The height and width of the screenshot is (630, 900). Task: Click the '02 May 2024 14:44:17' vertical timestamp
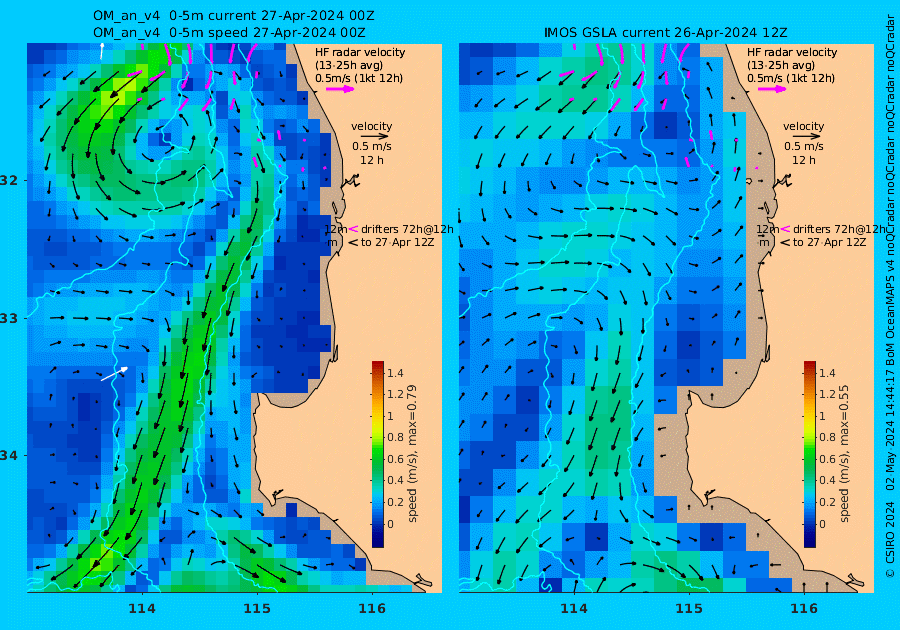click(890, 430)
